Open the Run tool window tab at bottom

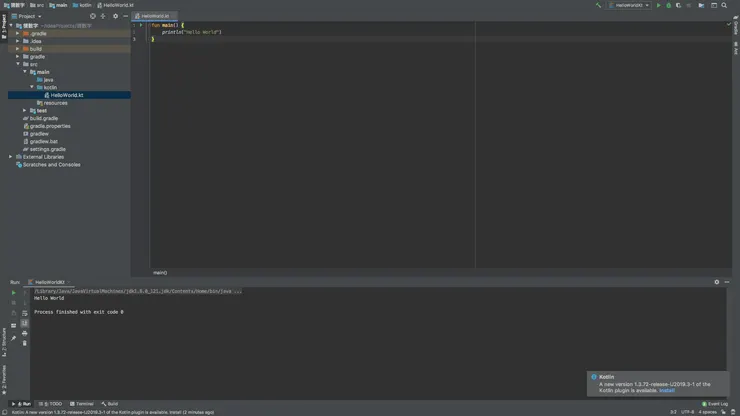click(21, 404)
